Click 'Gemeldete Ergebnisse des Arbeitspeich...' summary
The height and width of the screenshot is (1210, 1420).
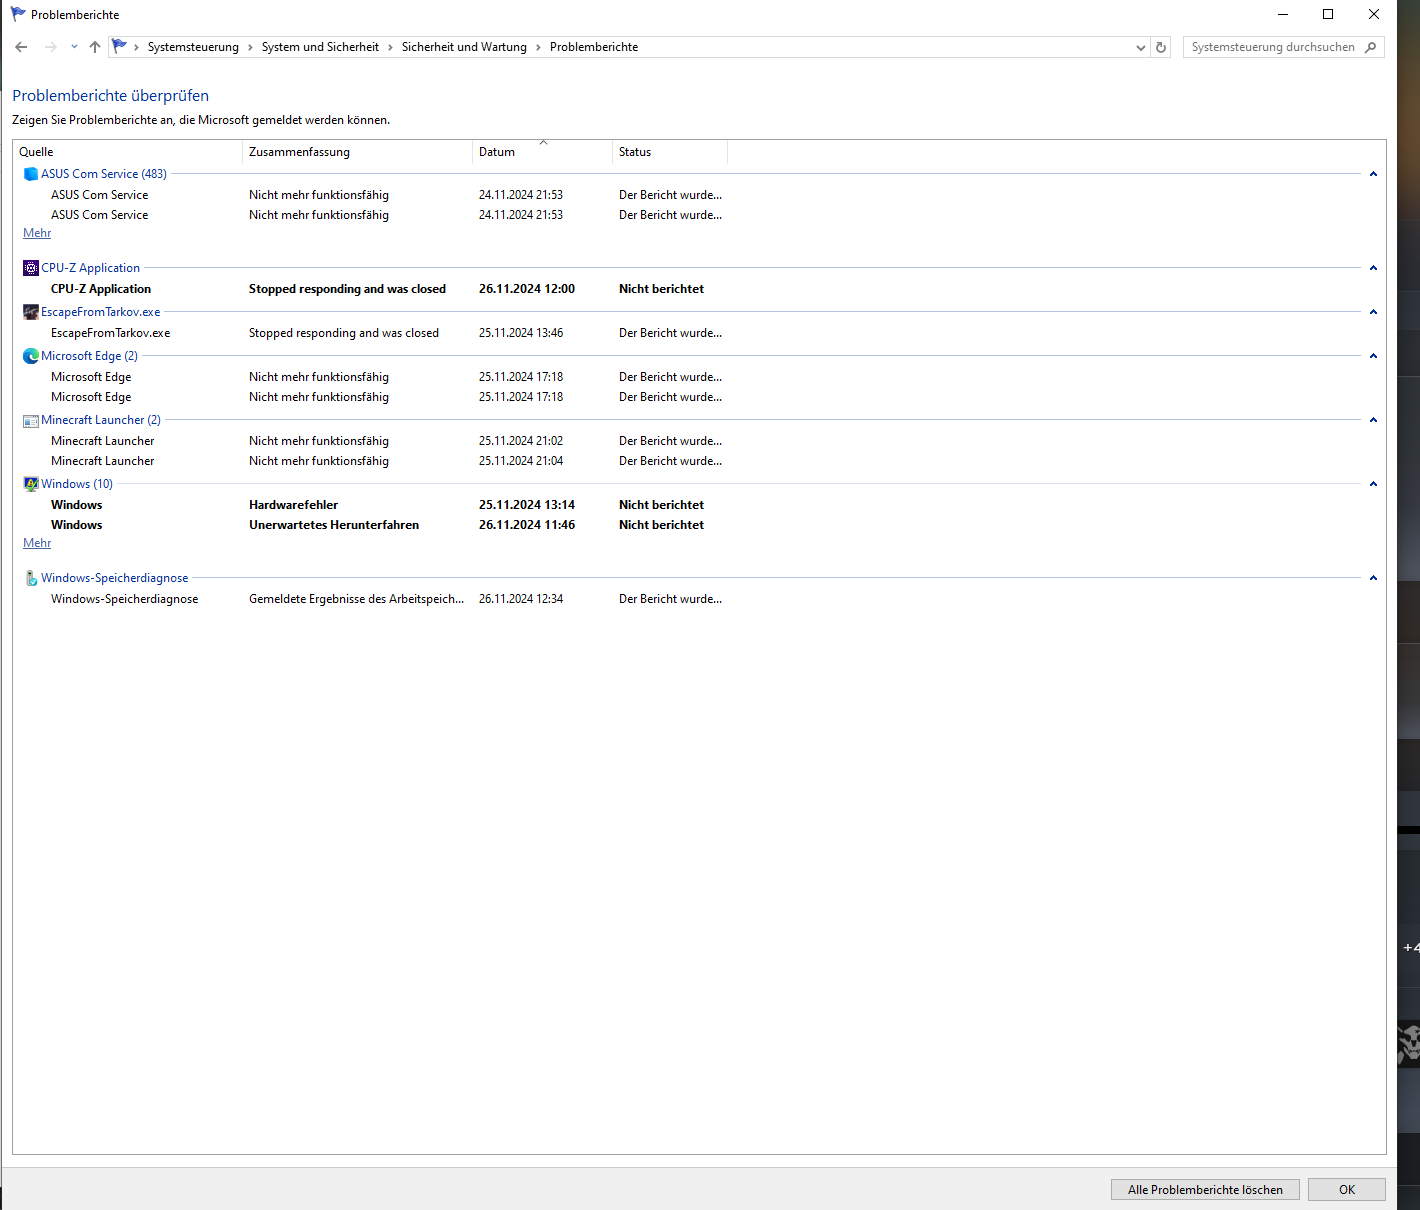356,599
